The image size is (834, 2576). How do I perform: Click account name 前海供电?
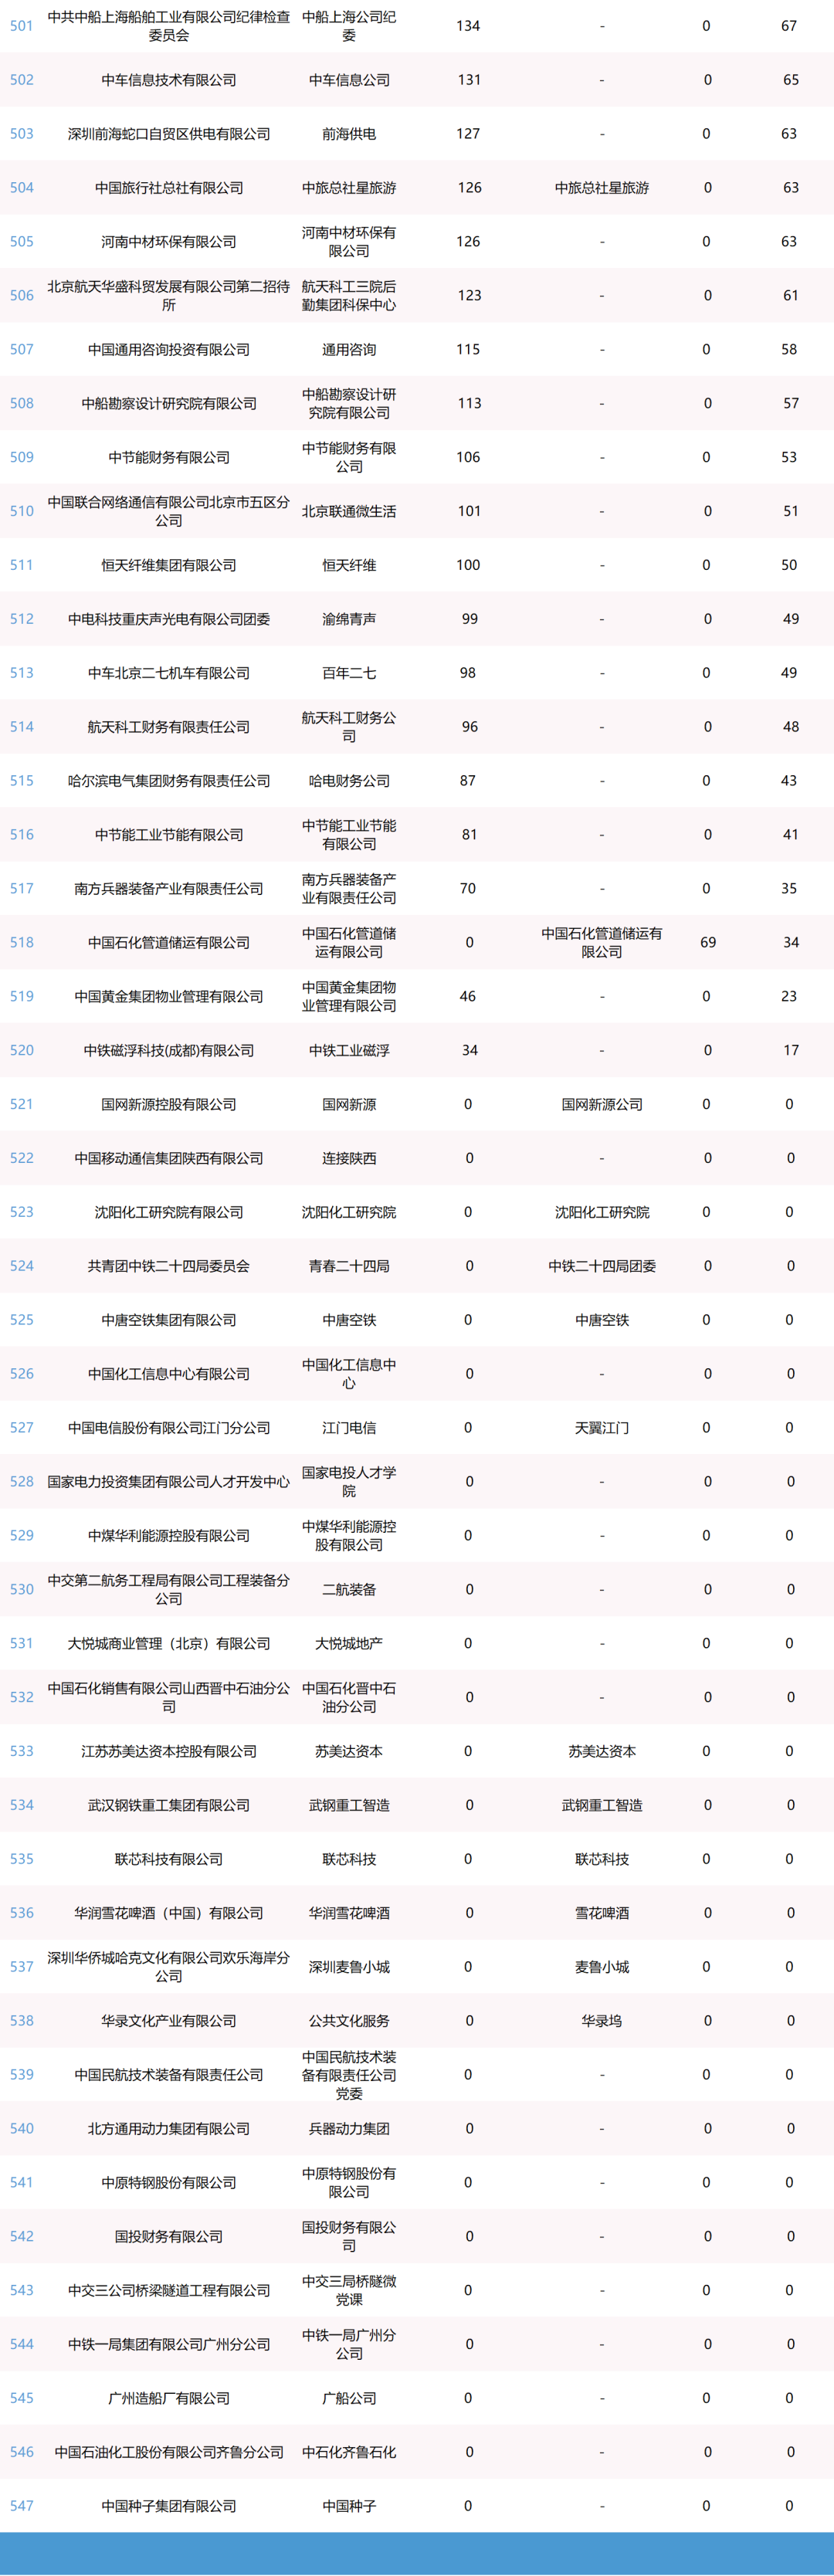click(349, 134)
